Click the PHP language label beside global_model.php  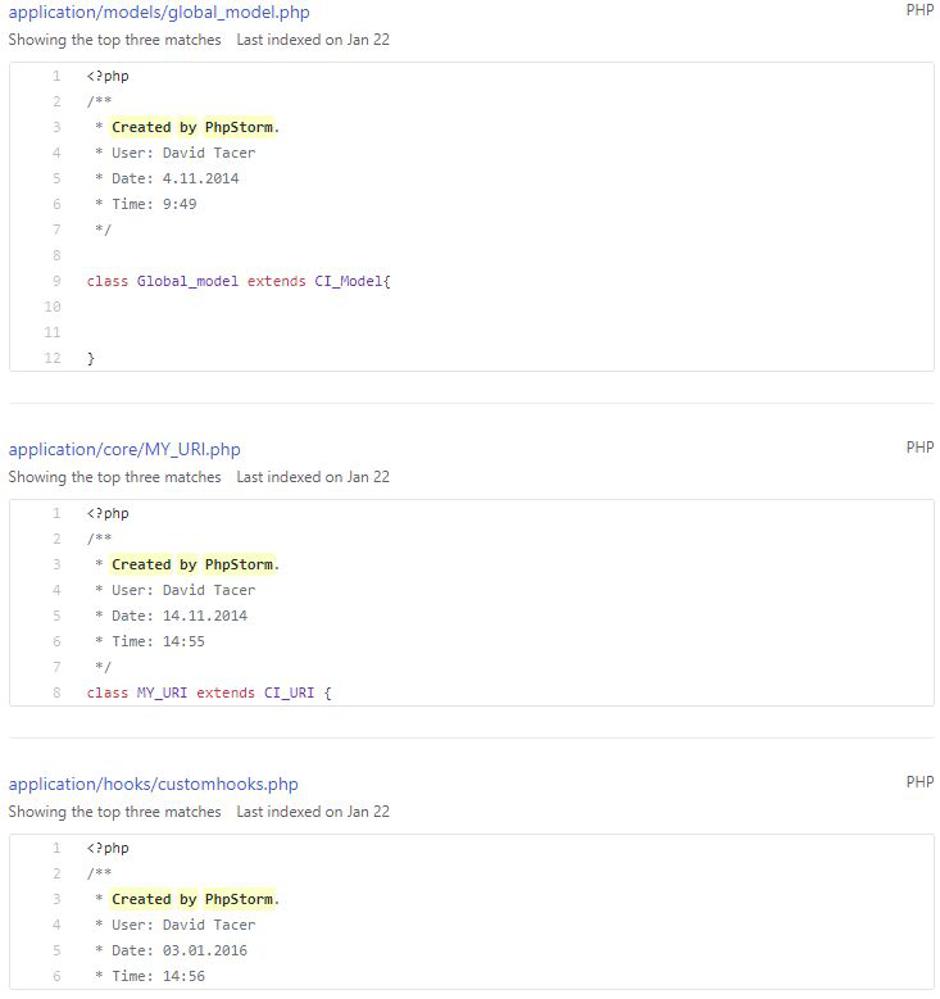(x=919, y=11)
